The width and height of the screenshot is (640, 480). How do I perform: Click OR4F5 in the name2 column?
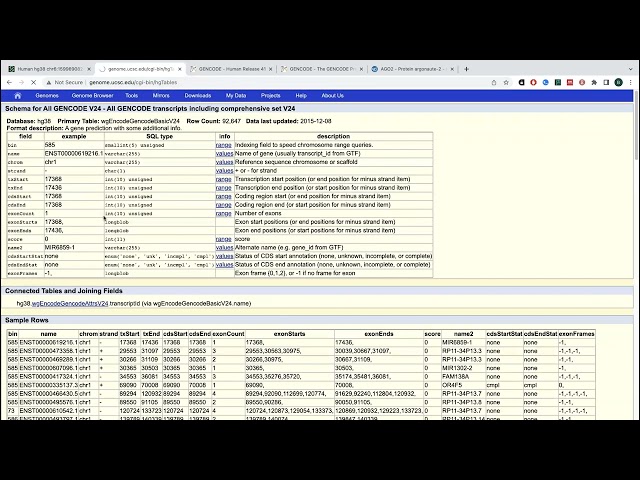[x=452, y=385]
